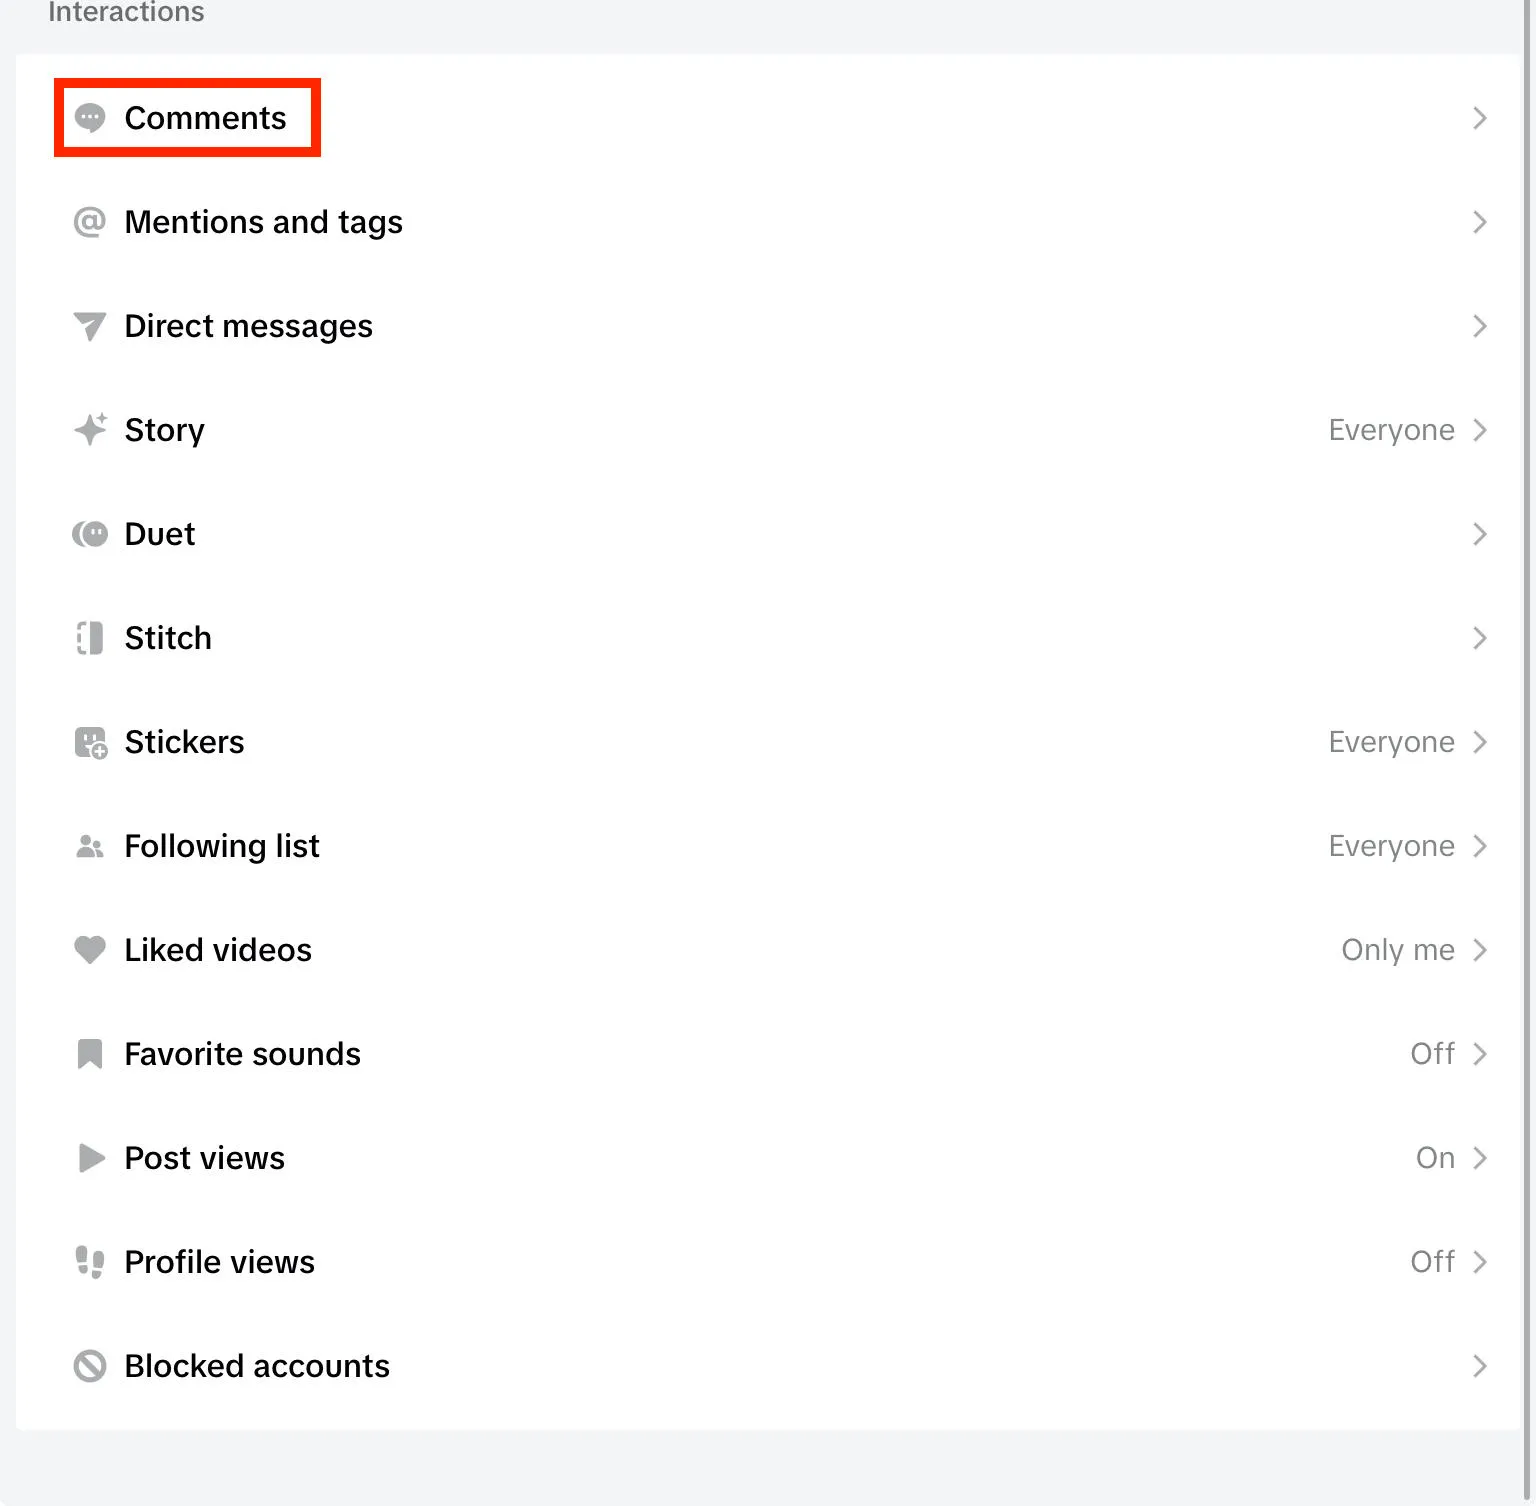The image size is (1536, 1506).
Task: Change Story visibility from Everyone
Action: 1392,430
